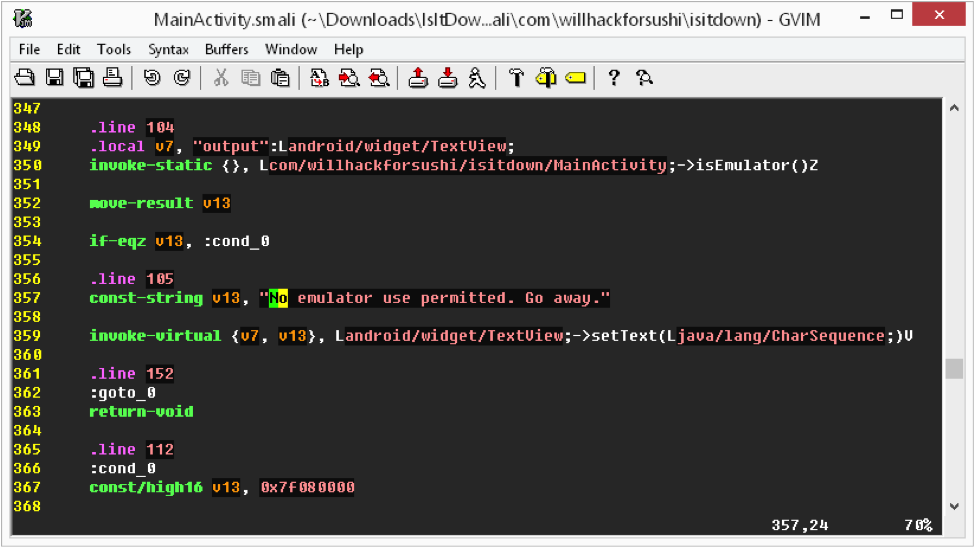Image resolution: width=975 pixels, height=548 pixels.
Task: Click the Save all files icon
Action: coord(83,78)
